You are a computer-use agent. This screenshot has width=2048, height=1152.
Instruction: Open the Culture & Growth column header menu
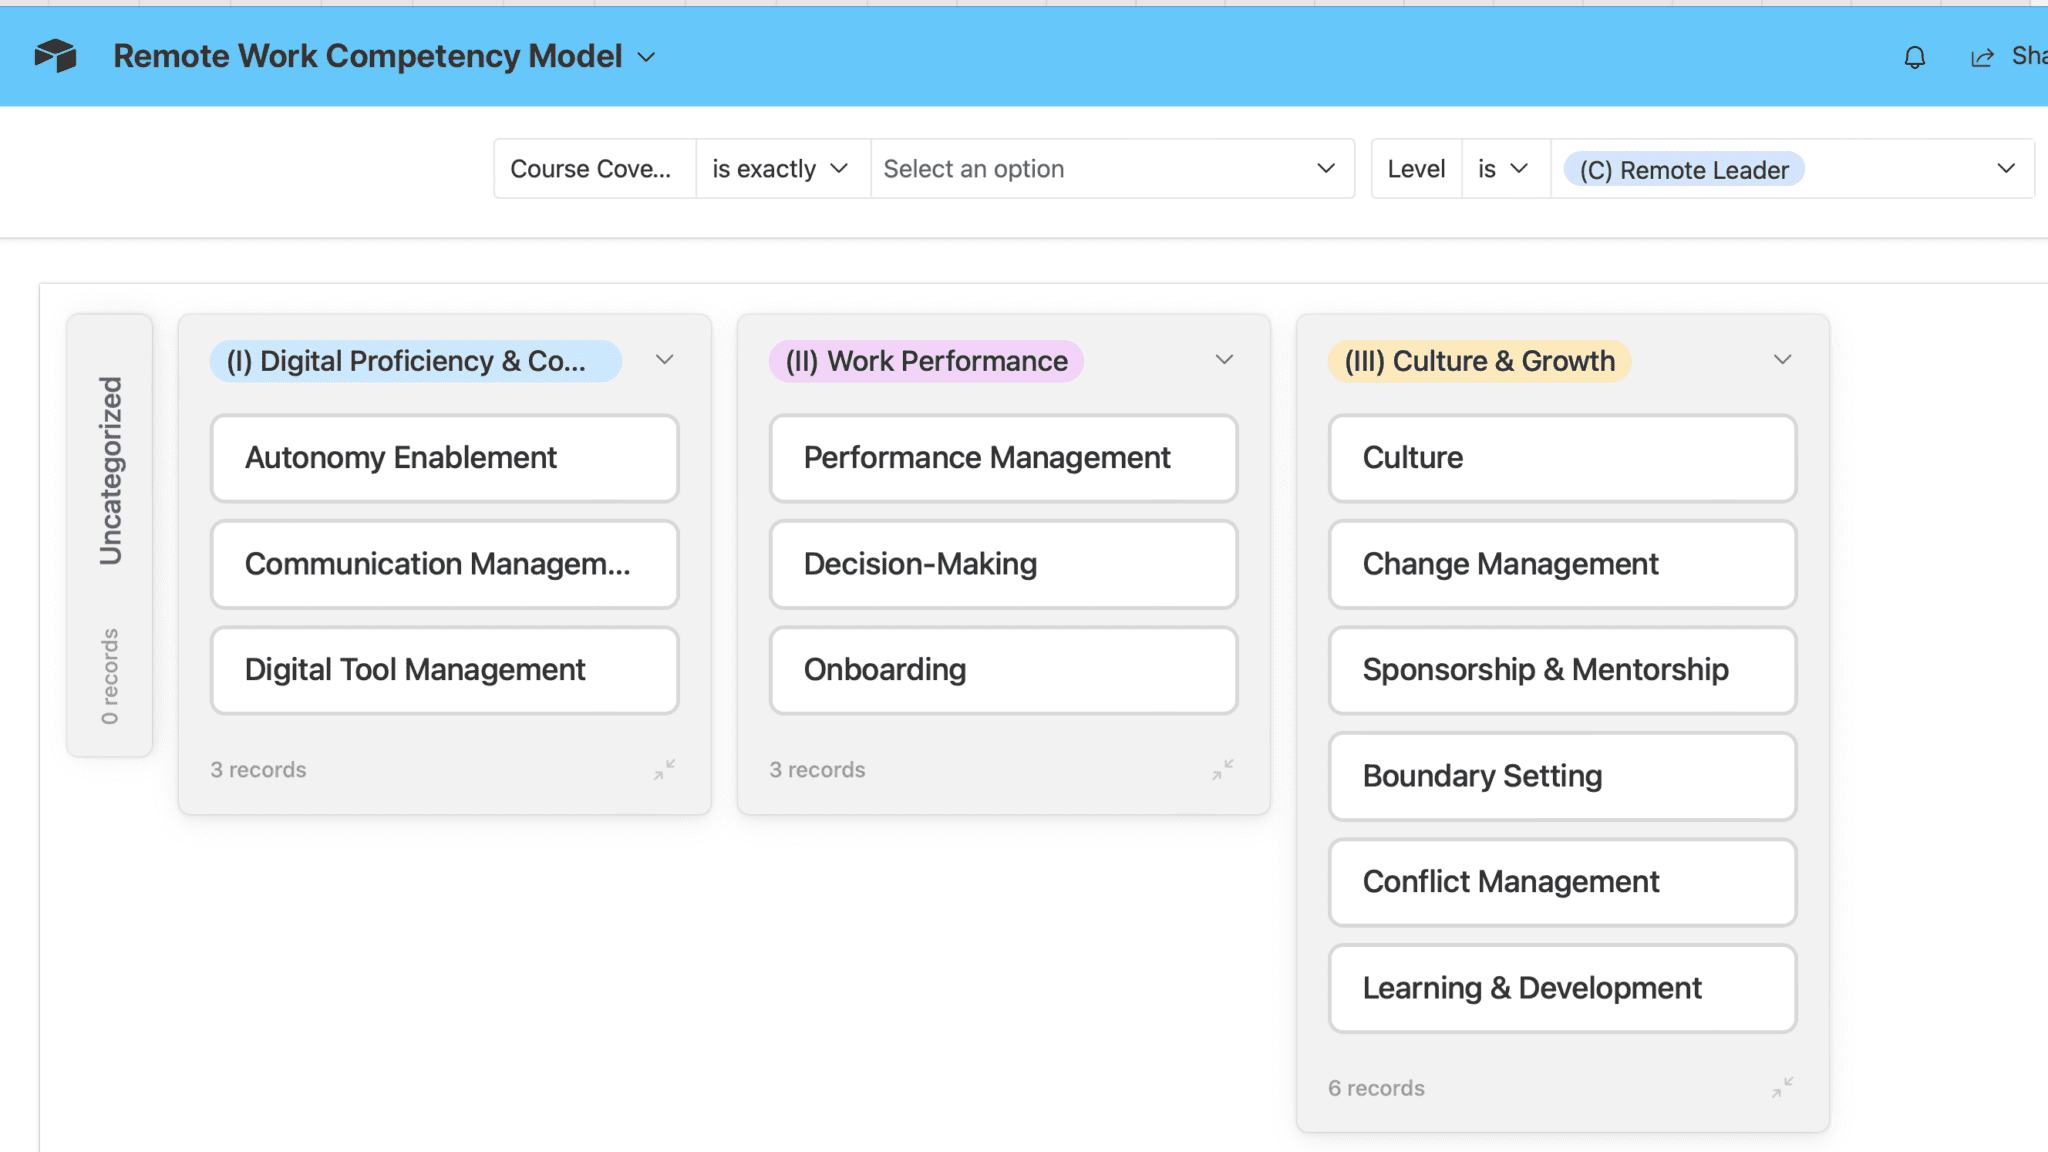[1783, 359]
